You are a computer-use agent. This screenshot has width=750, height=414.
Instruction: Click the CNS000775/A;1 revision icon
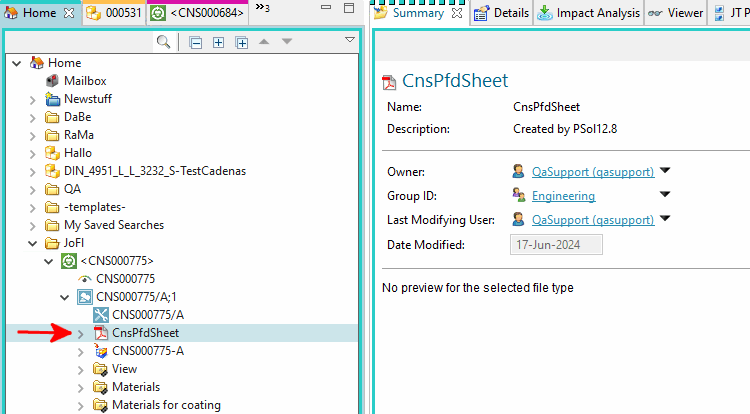pyautogui.click(x=85, y=297)
